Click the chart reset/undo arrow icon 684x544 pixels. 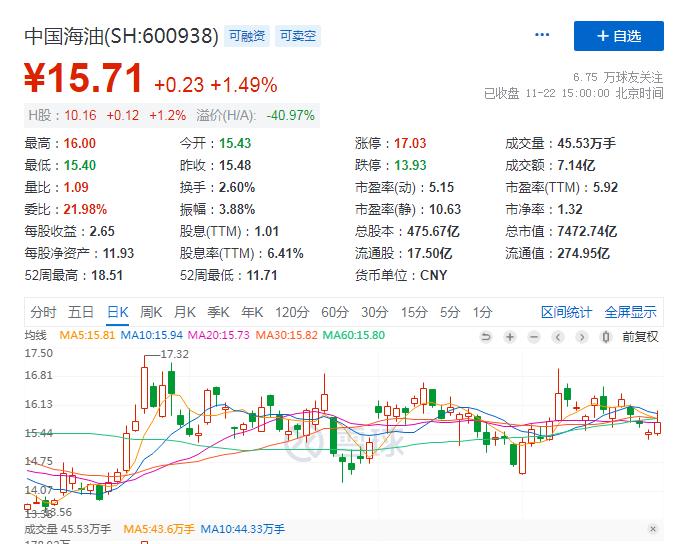(x=486, y=337)
